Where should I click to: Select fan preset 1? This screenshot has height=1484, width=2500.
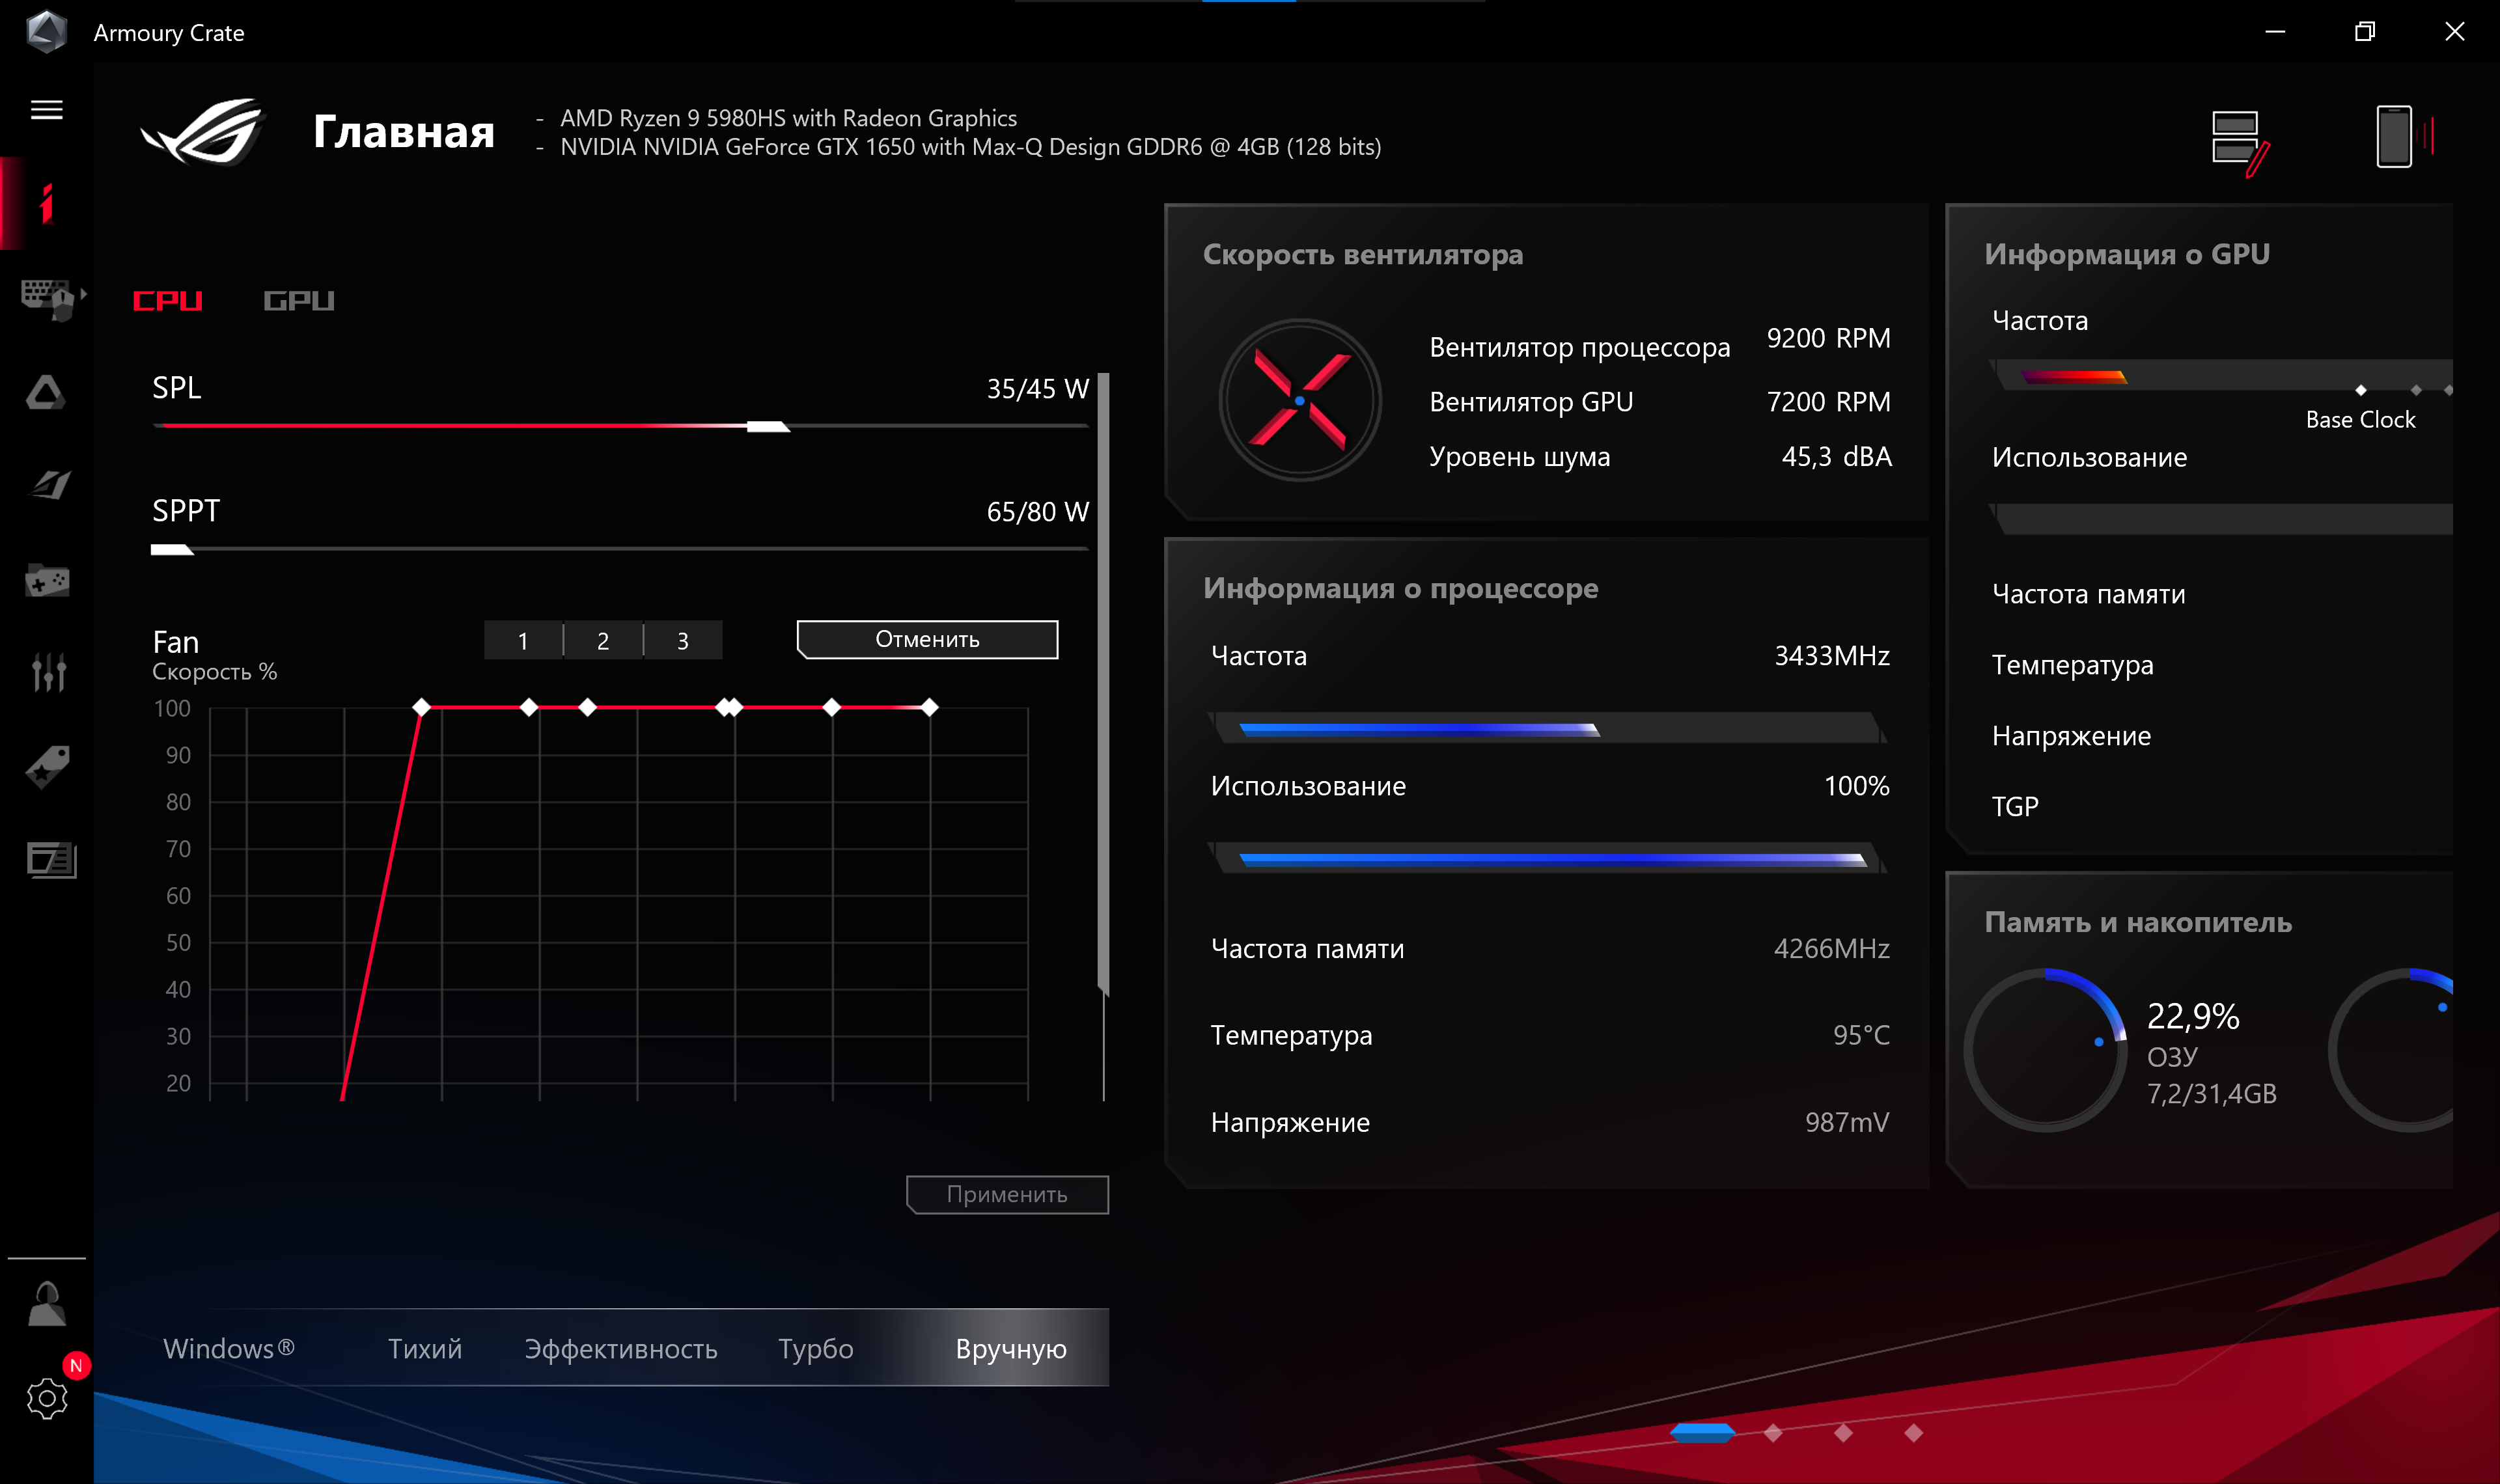[523, 640]
